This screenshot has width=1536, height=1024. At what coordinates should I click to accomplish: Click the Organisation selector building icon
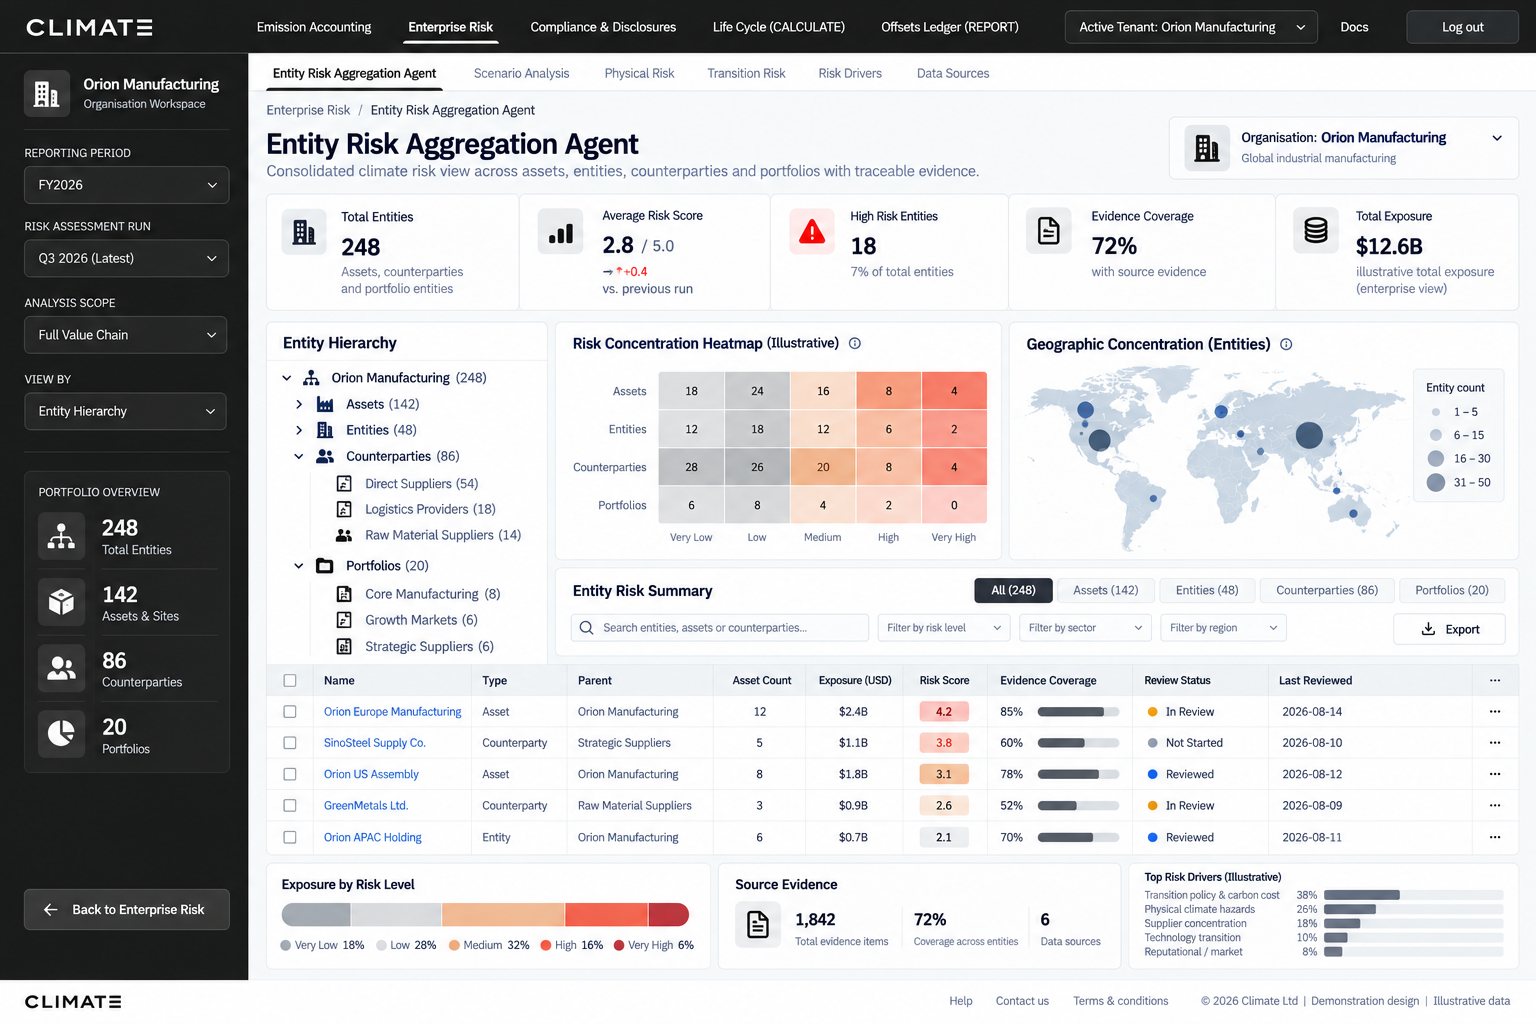coord(1207,148)
